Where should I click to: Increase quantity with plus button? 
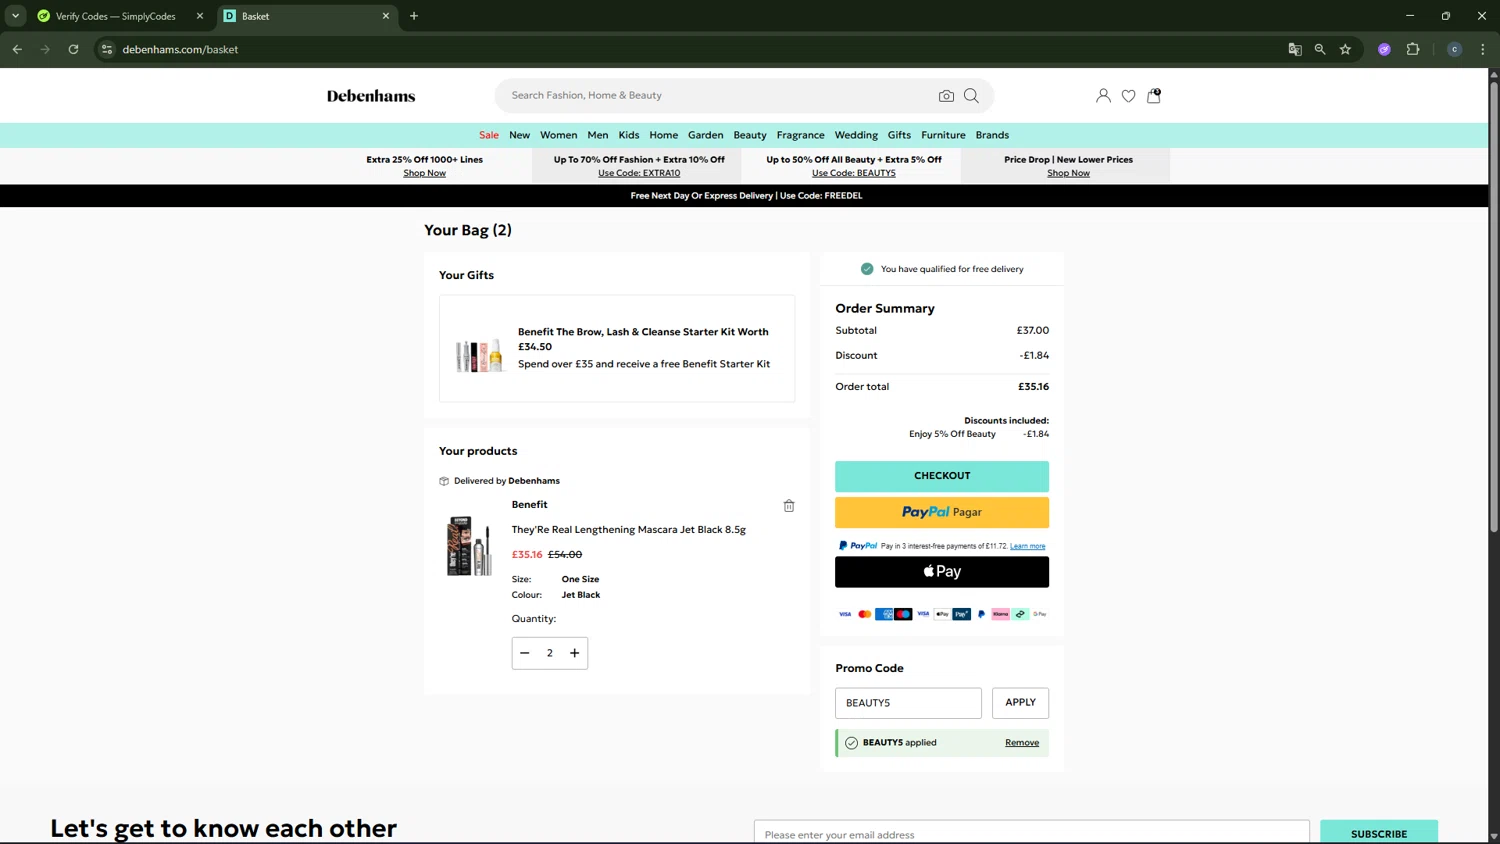pos(575,653)
